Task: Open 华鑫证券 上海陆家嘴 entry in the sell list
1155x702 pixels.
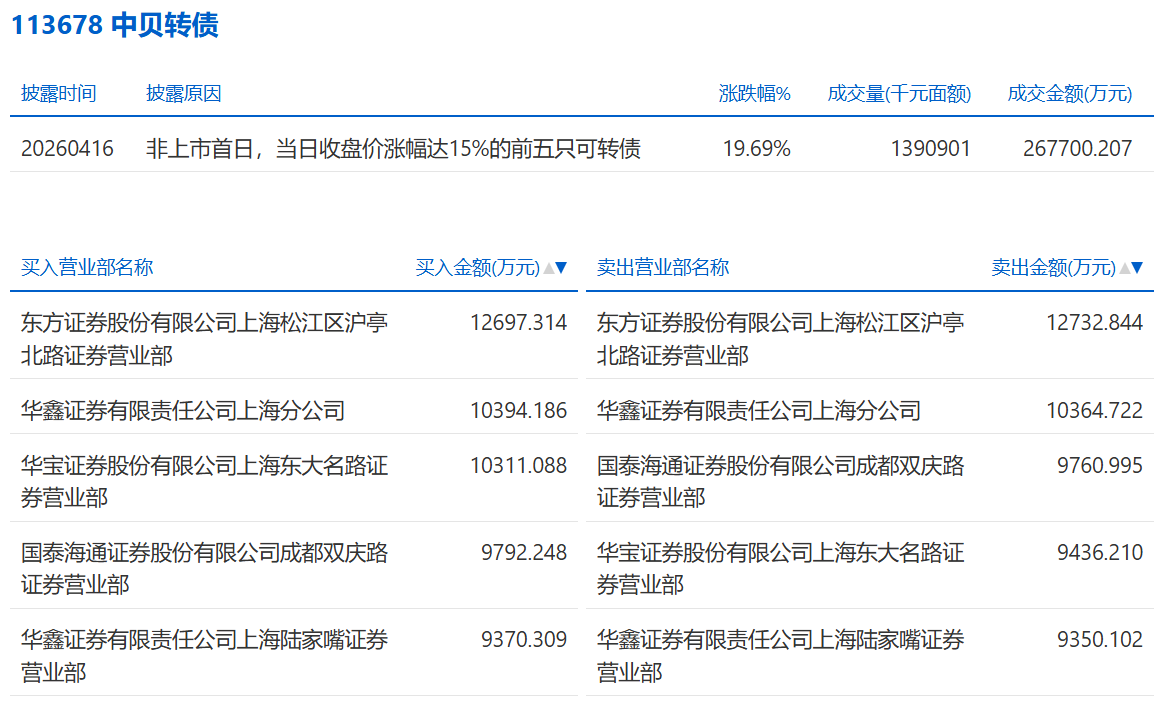Action: [x=780, y=654]
